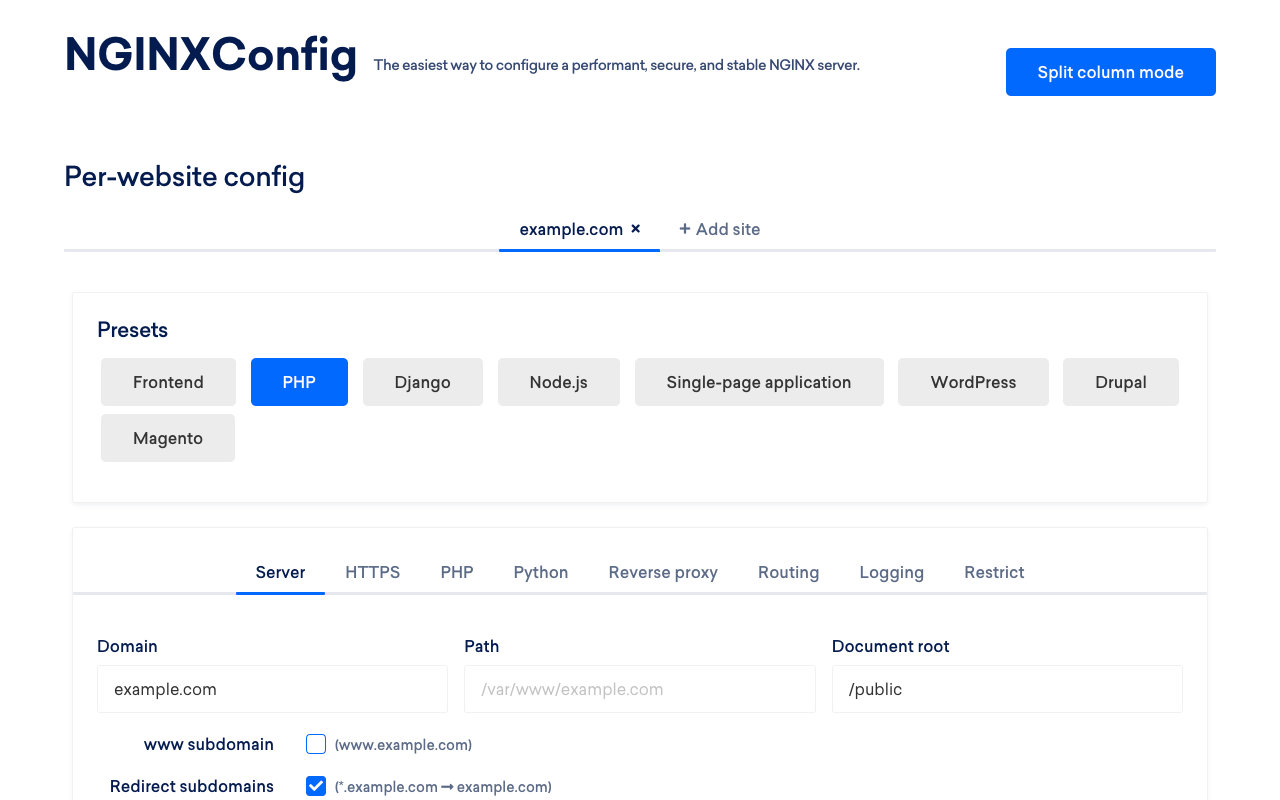
Task: Select the Magento preset
Action: tap(167, 438)
